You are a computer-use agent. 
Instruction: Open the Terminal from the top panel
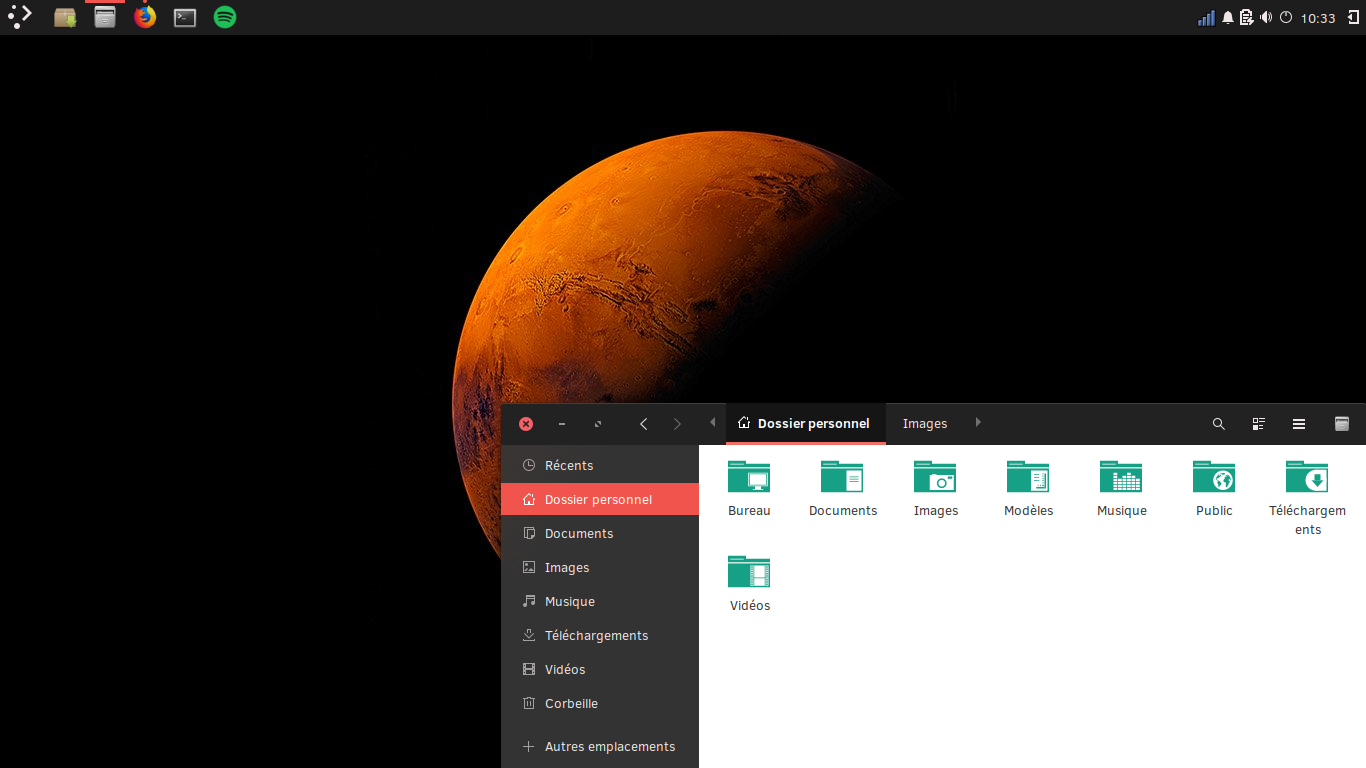click(x=185, y=17)
